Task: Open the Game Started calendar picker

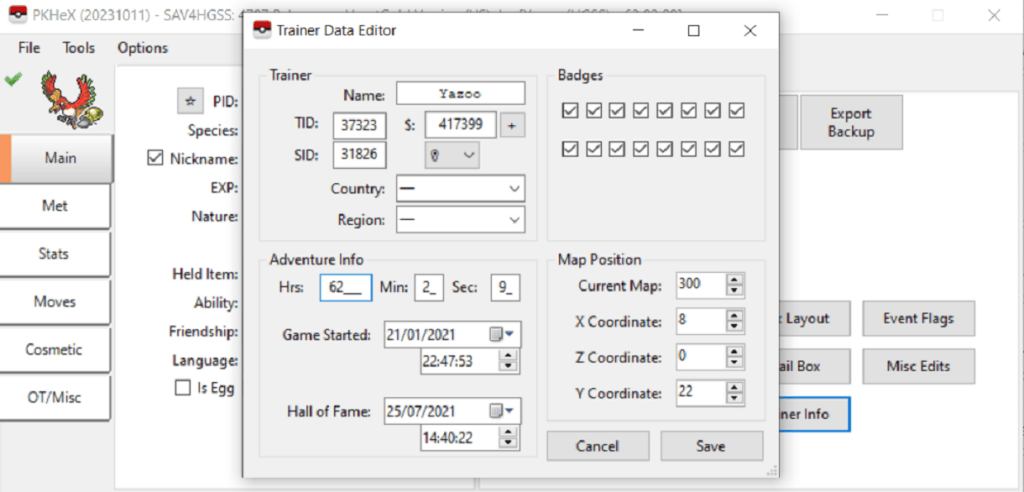Action: click(x=500, y=334)
